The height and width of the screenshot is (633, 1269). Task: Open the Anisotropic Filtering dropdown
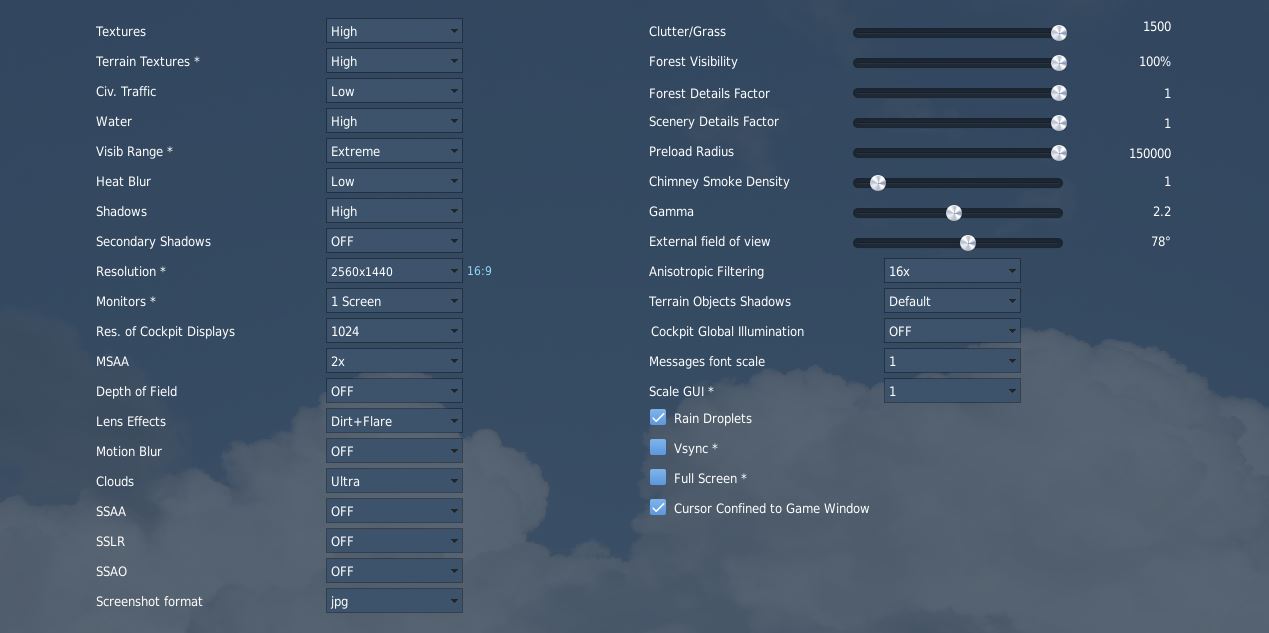click(952, 271)
